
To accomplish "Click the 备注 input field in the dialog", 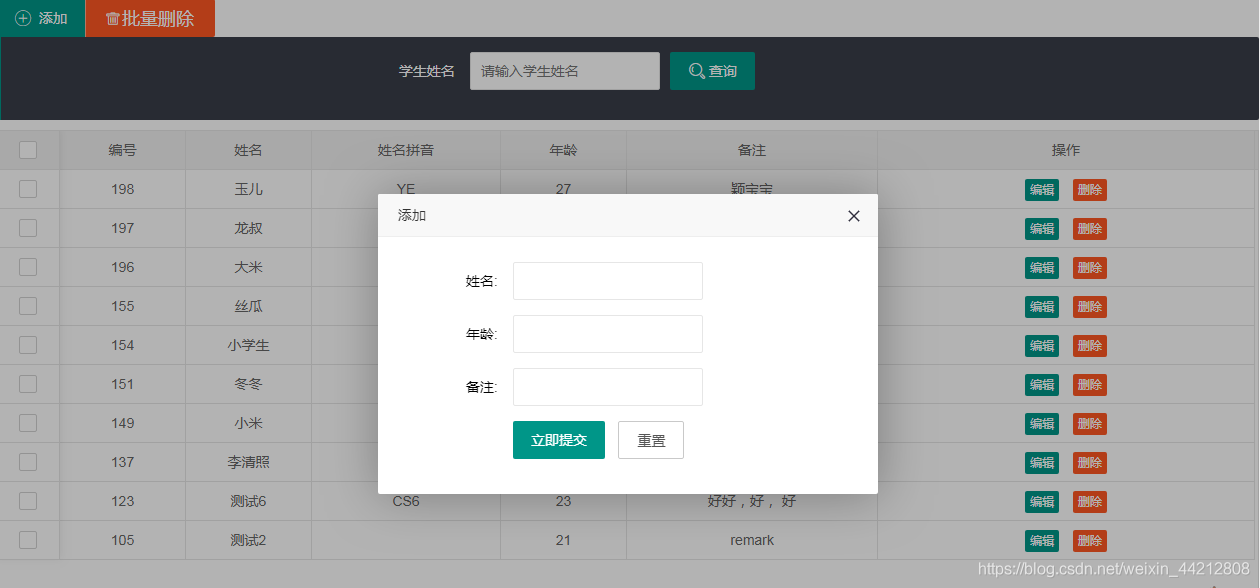I will pos(607,387).
